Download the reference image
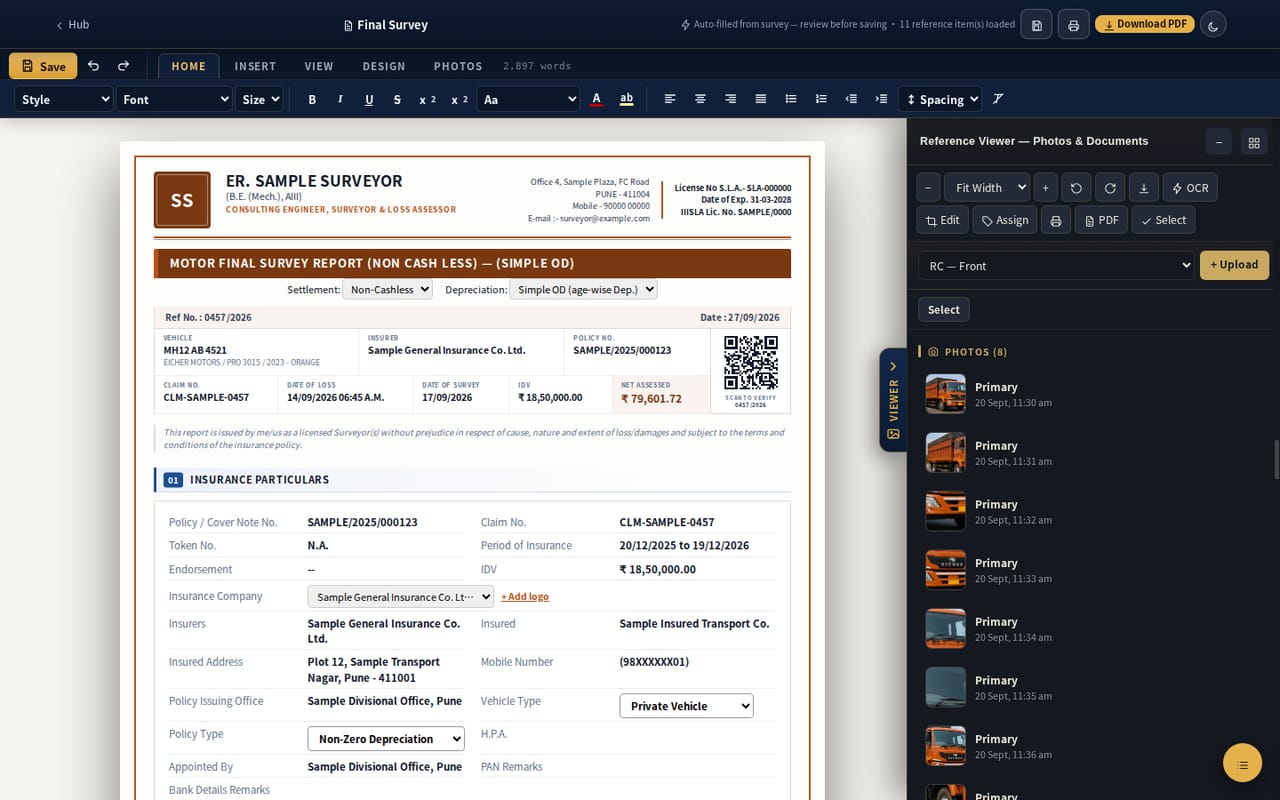Image resolution: width=1280 pixels, height=800 pixels. click(1144, 188)
